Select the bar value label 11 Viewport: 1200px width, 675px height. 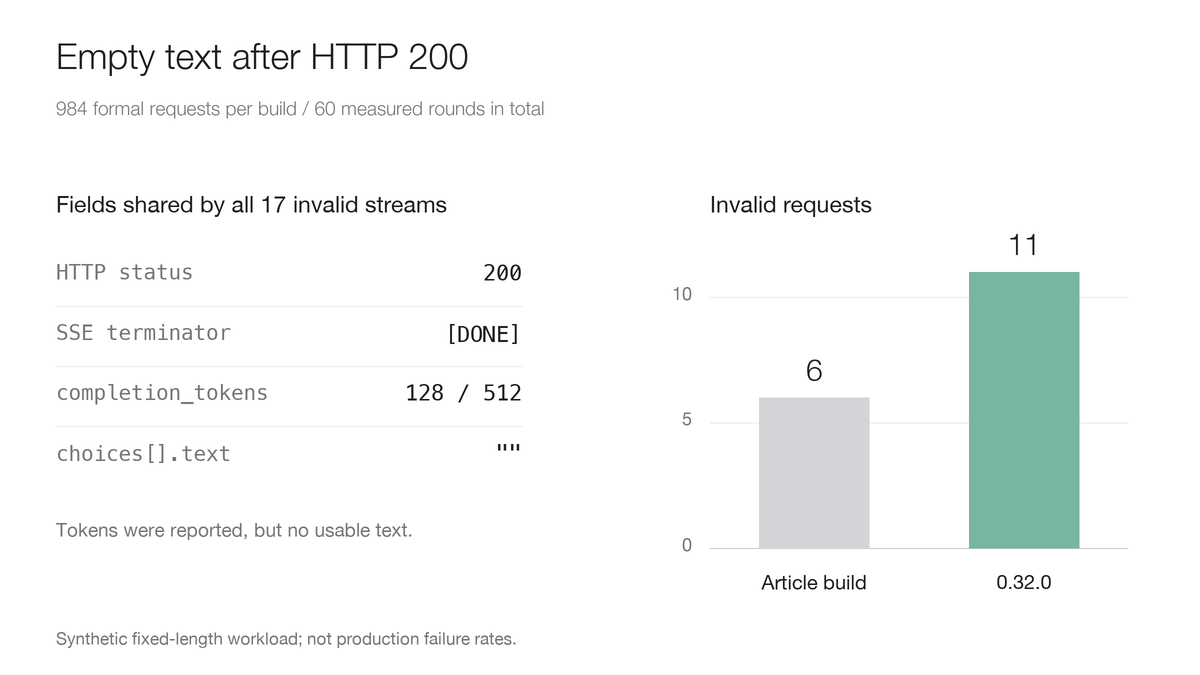(1023, 245)
